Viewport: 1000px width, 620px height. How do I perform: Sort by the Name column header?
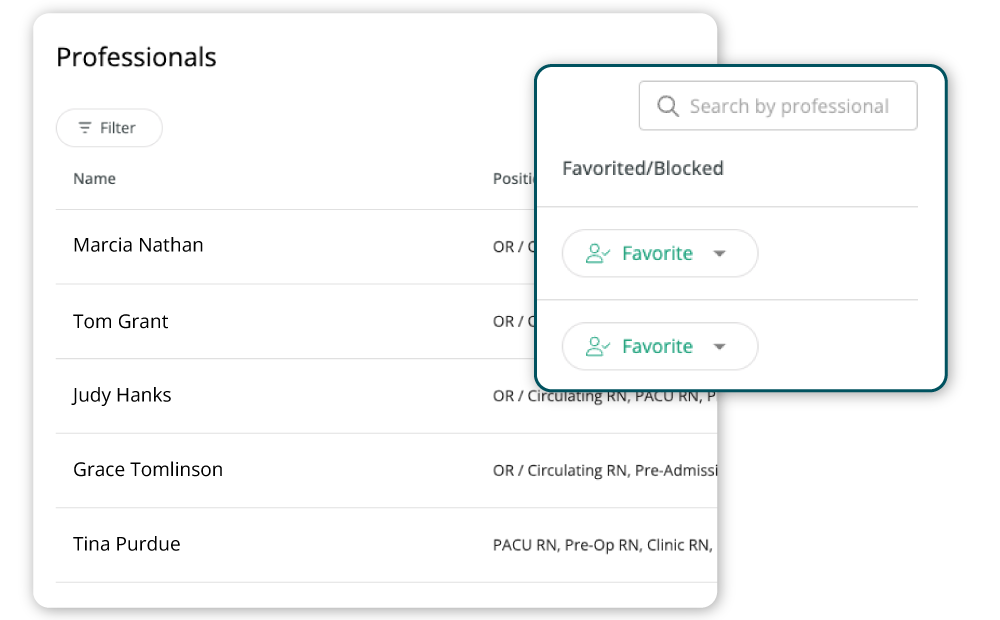[94, 179]
